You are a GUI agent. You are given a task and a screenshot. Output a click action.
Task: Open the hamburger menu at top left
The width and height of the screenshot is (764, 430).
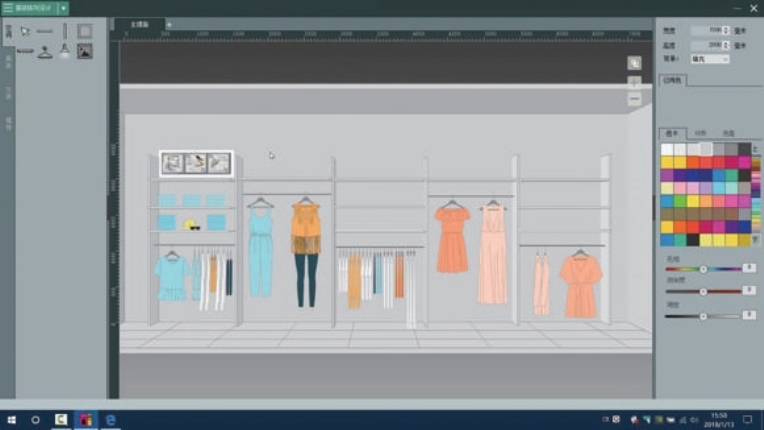pos(8,7)
